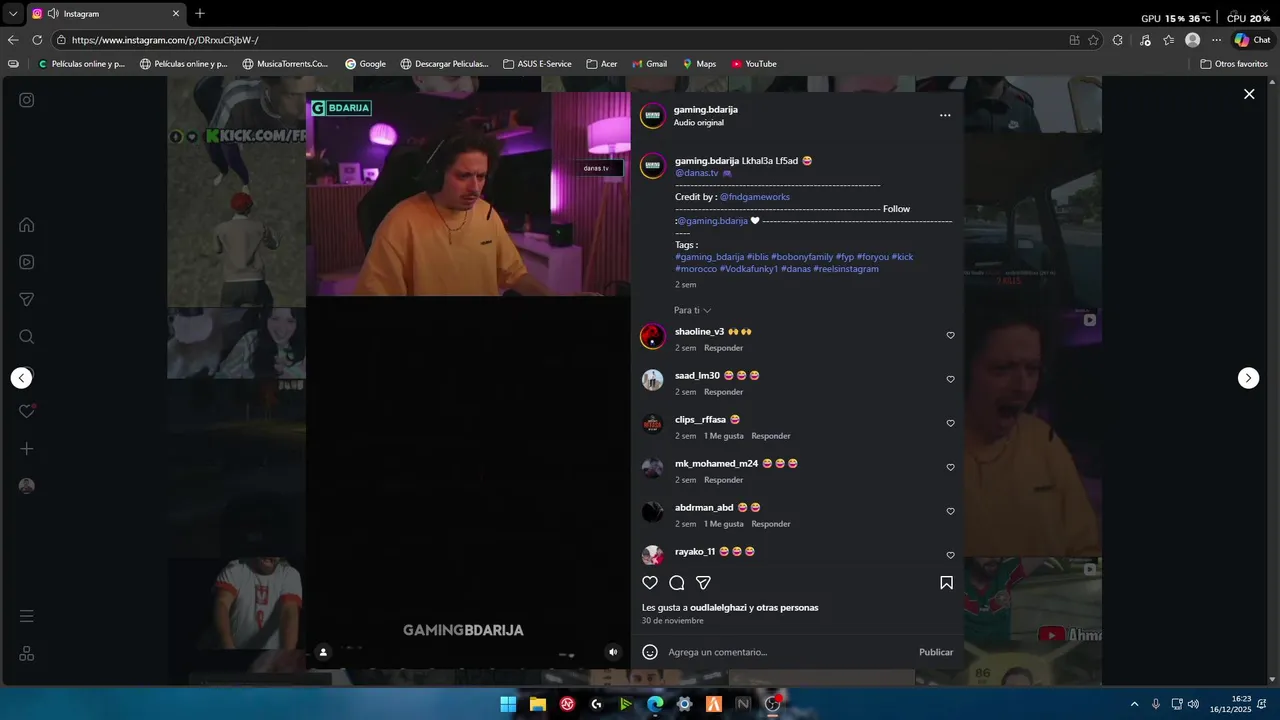The height and width of the screenshot is (720, 1280).
Task: Show hidden system tray icons chevron
Action: pyautogui.click(x=1134, y=704)
